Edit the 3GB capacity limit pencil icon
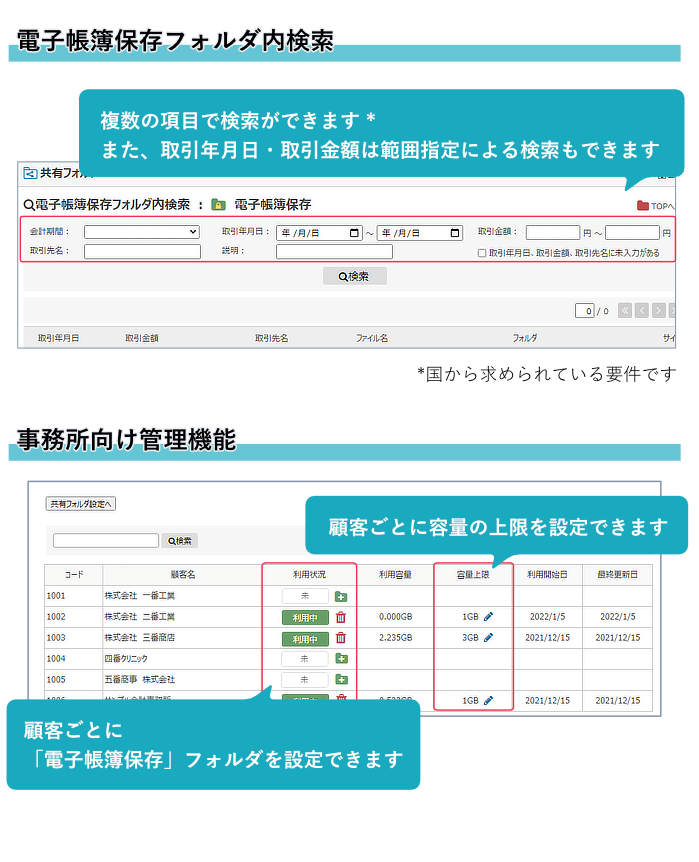 click(x=489, y=638)
